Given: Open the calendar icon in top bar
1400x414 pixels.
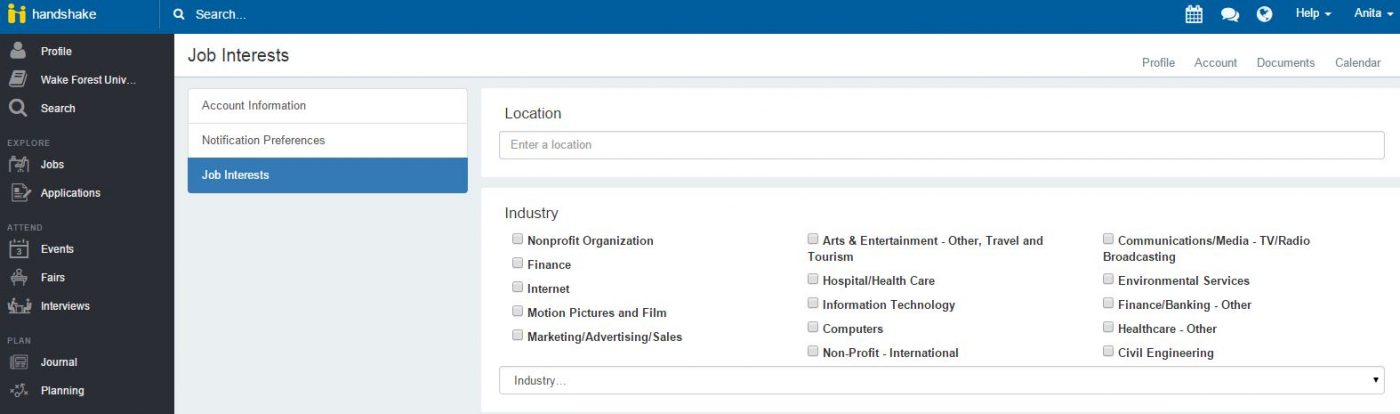Looking at the screenshot, I should click(1194, 14).
